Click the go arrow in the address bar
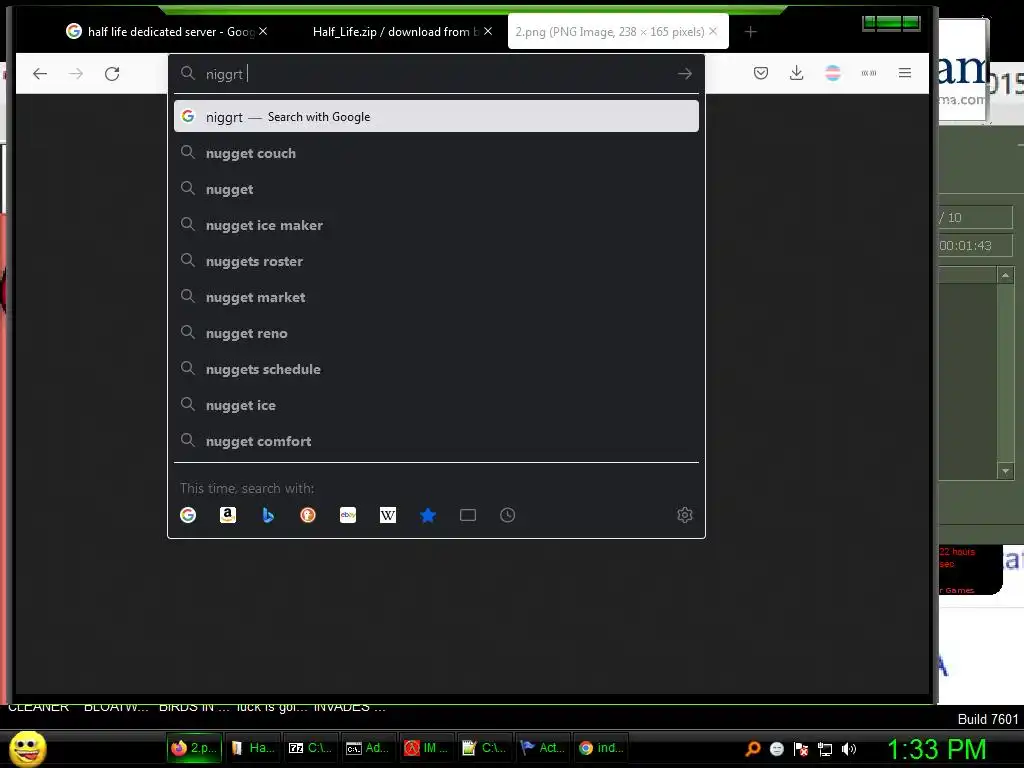The image size is (1024, 768). coord(684,74)
